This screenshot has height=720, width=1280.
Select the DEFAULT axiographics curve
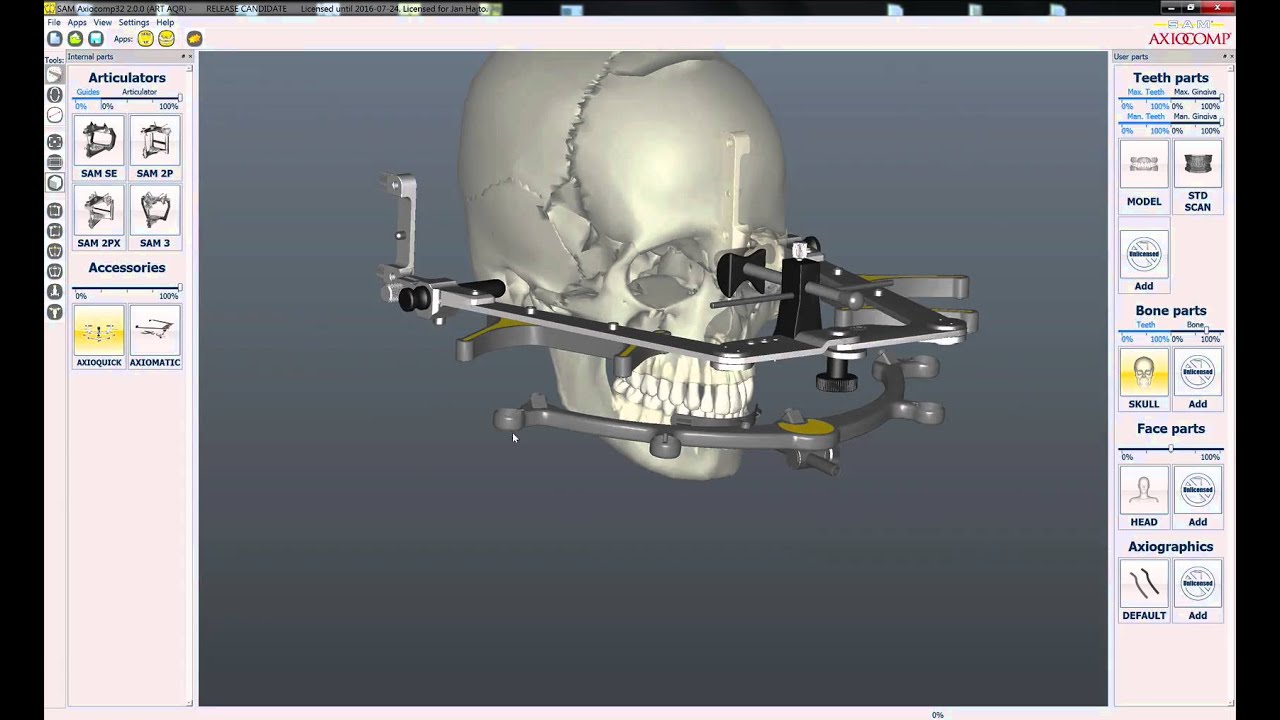pos(1144,591)
